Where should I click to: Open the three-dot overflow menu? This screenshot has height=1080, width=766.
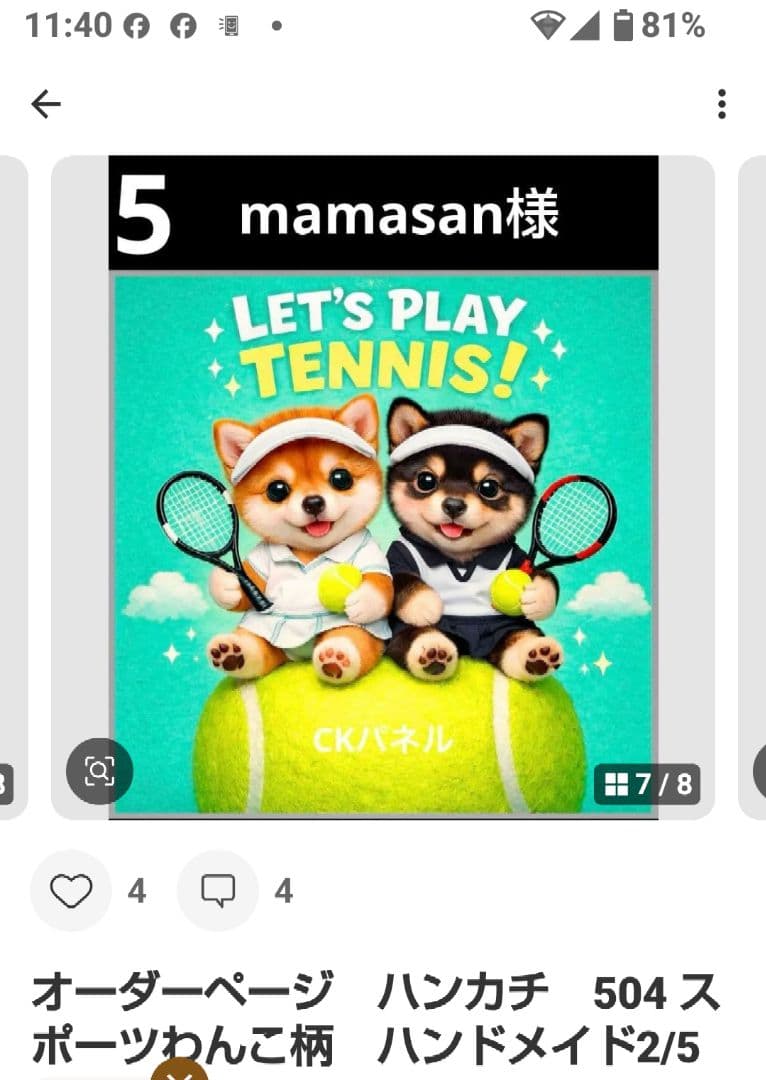(x=721, y=105)
